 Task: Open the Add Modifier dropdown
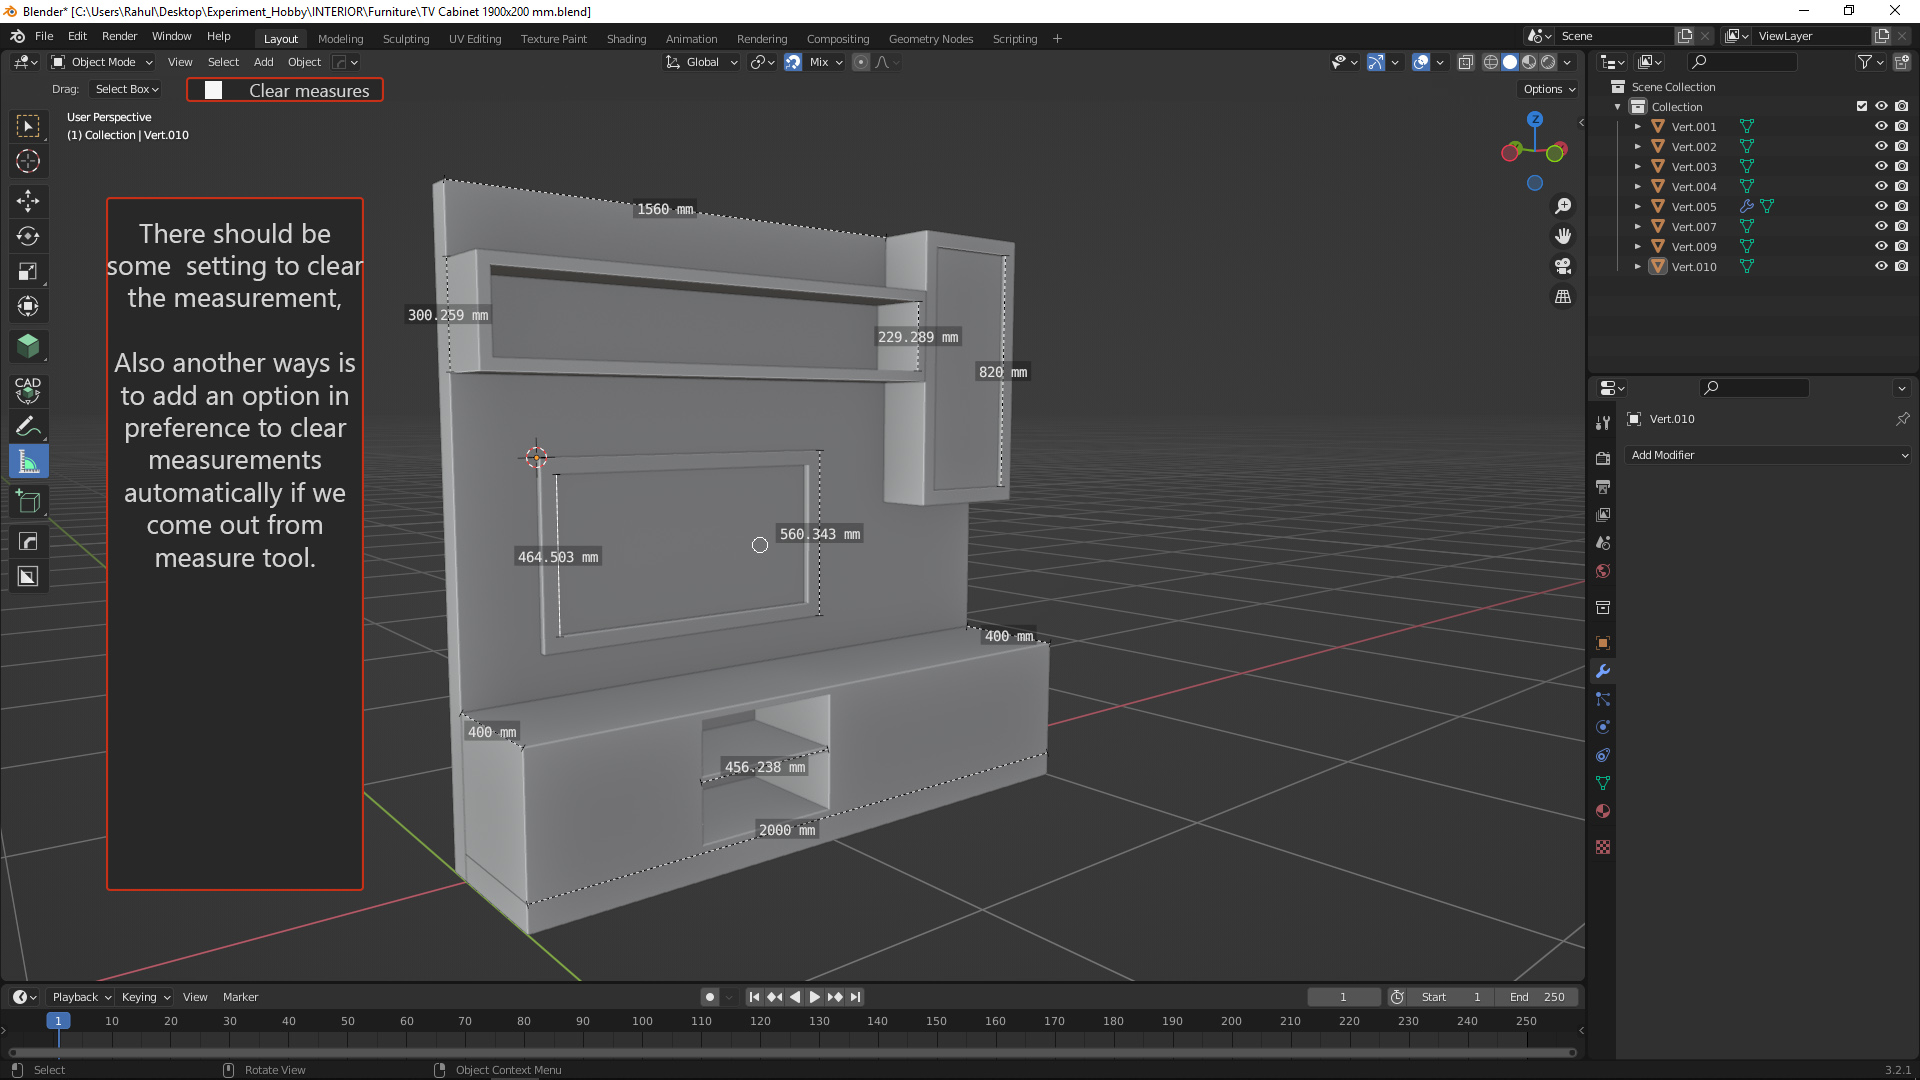(x=1767, y=455)
